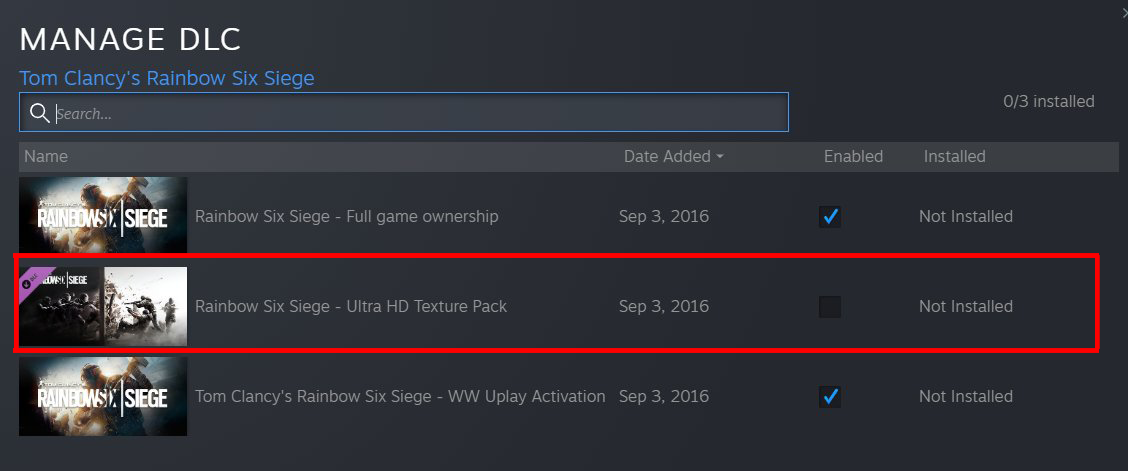Toggle the Date Added sort arrow
The image size is (1128, 471).
click(x=720, y=157)
